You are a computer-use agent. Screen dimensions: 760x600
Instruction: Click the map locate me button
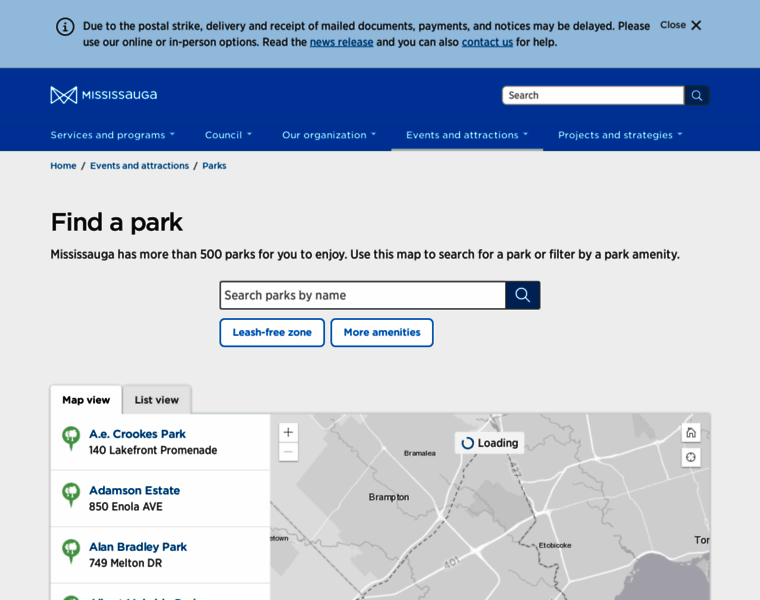691,457
